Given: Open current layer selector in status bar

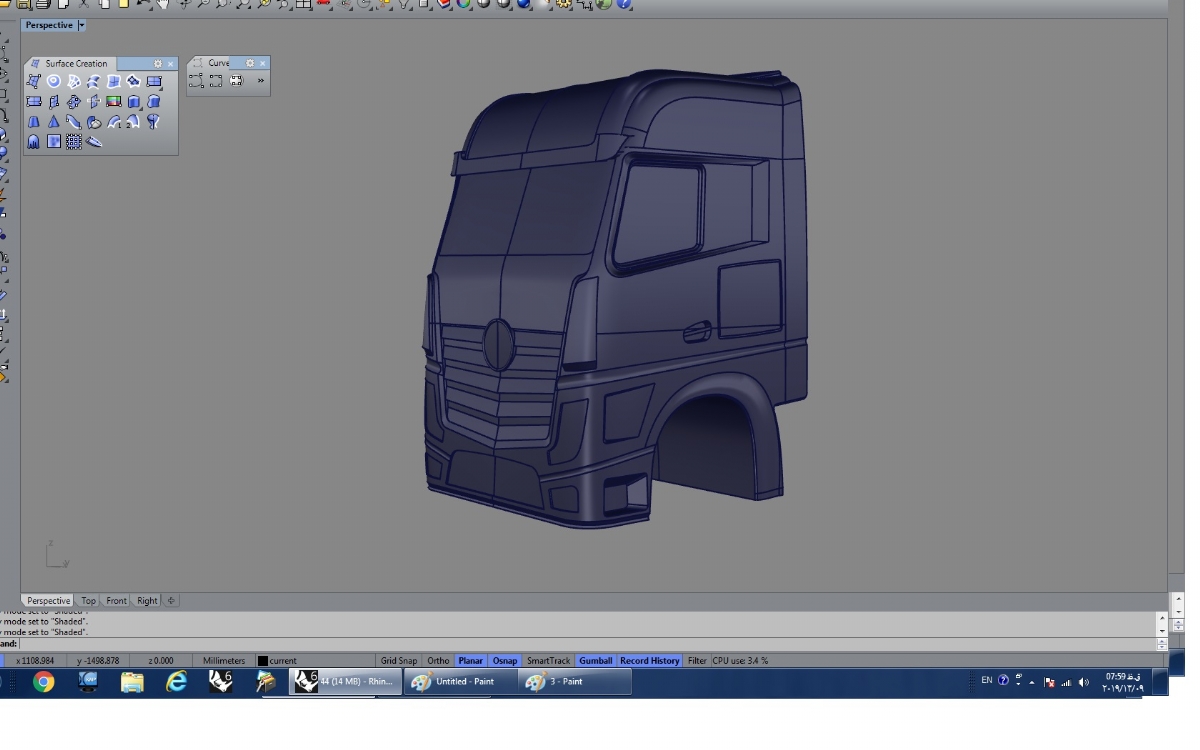Looking at the screenshot, I should [314, 661].
